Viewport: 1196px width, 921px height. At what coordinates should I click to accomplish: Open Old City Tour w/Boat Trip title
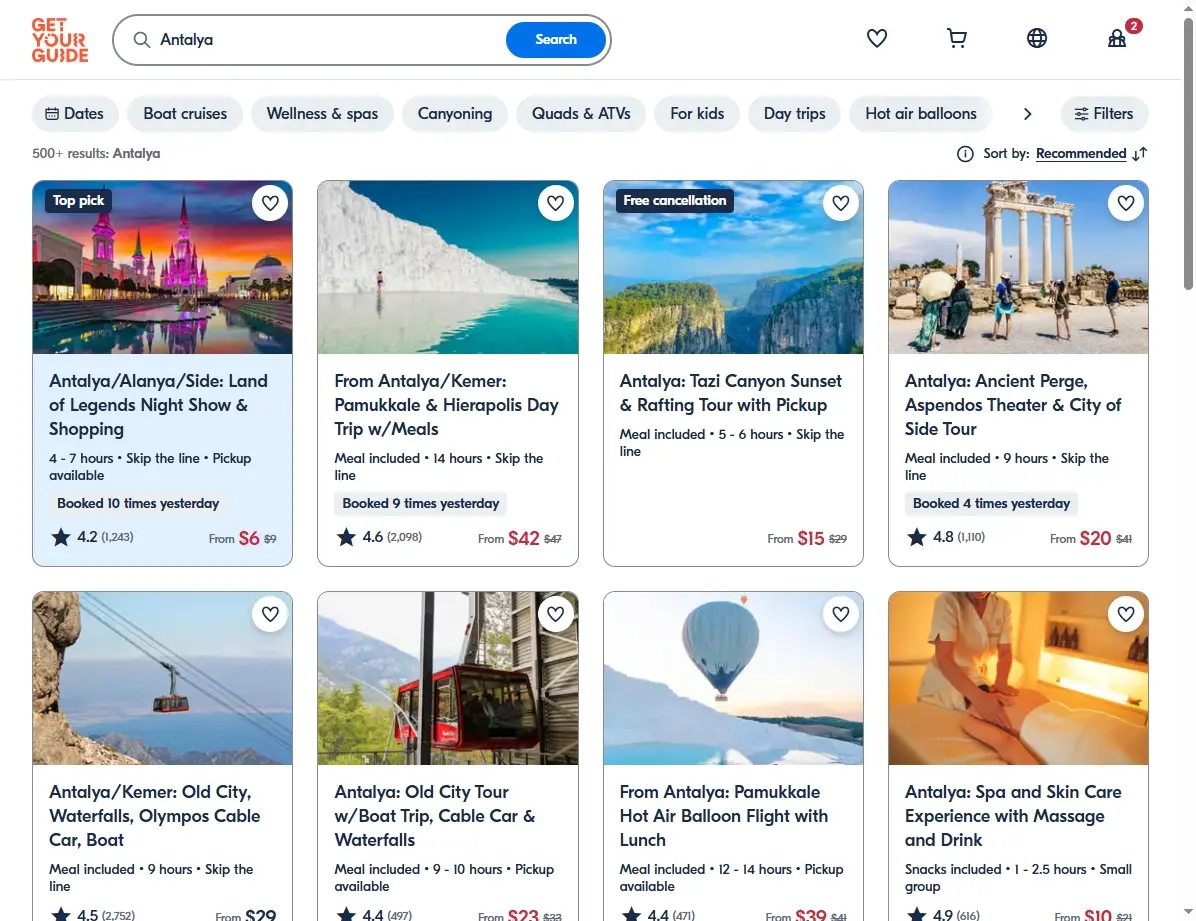[435, 816]
